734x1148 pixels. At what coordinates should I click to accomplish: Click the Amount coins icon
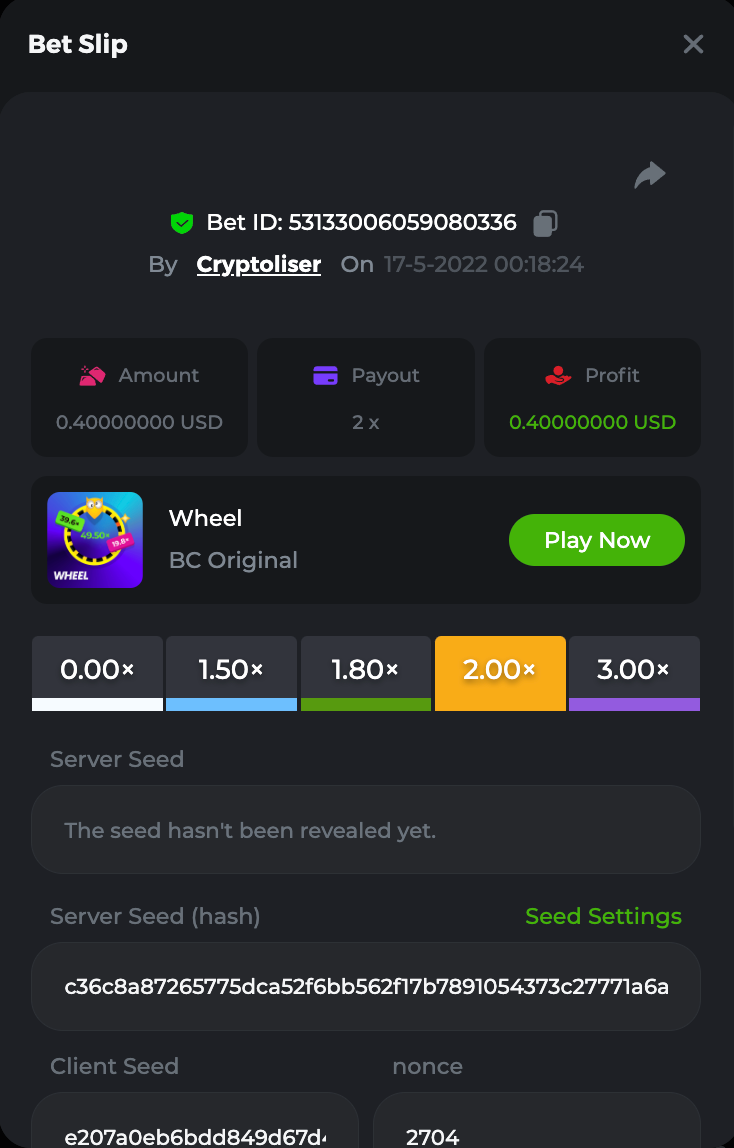[x=93, y=376]
